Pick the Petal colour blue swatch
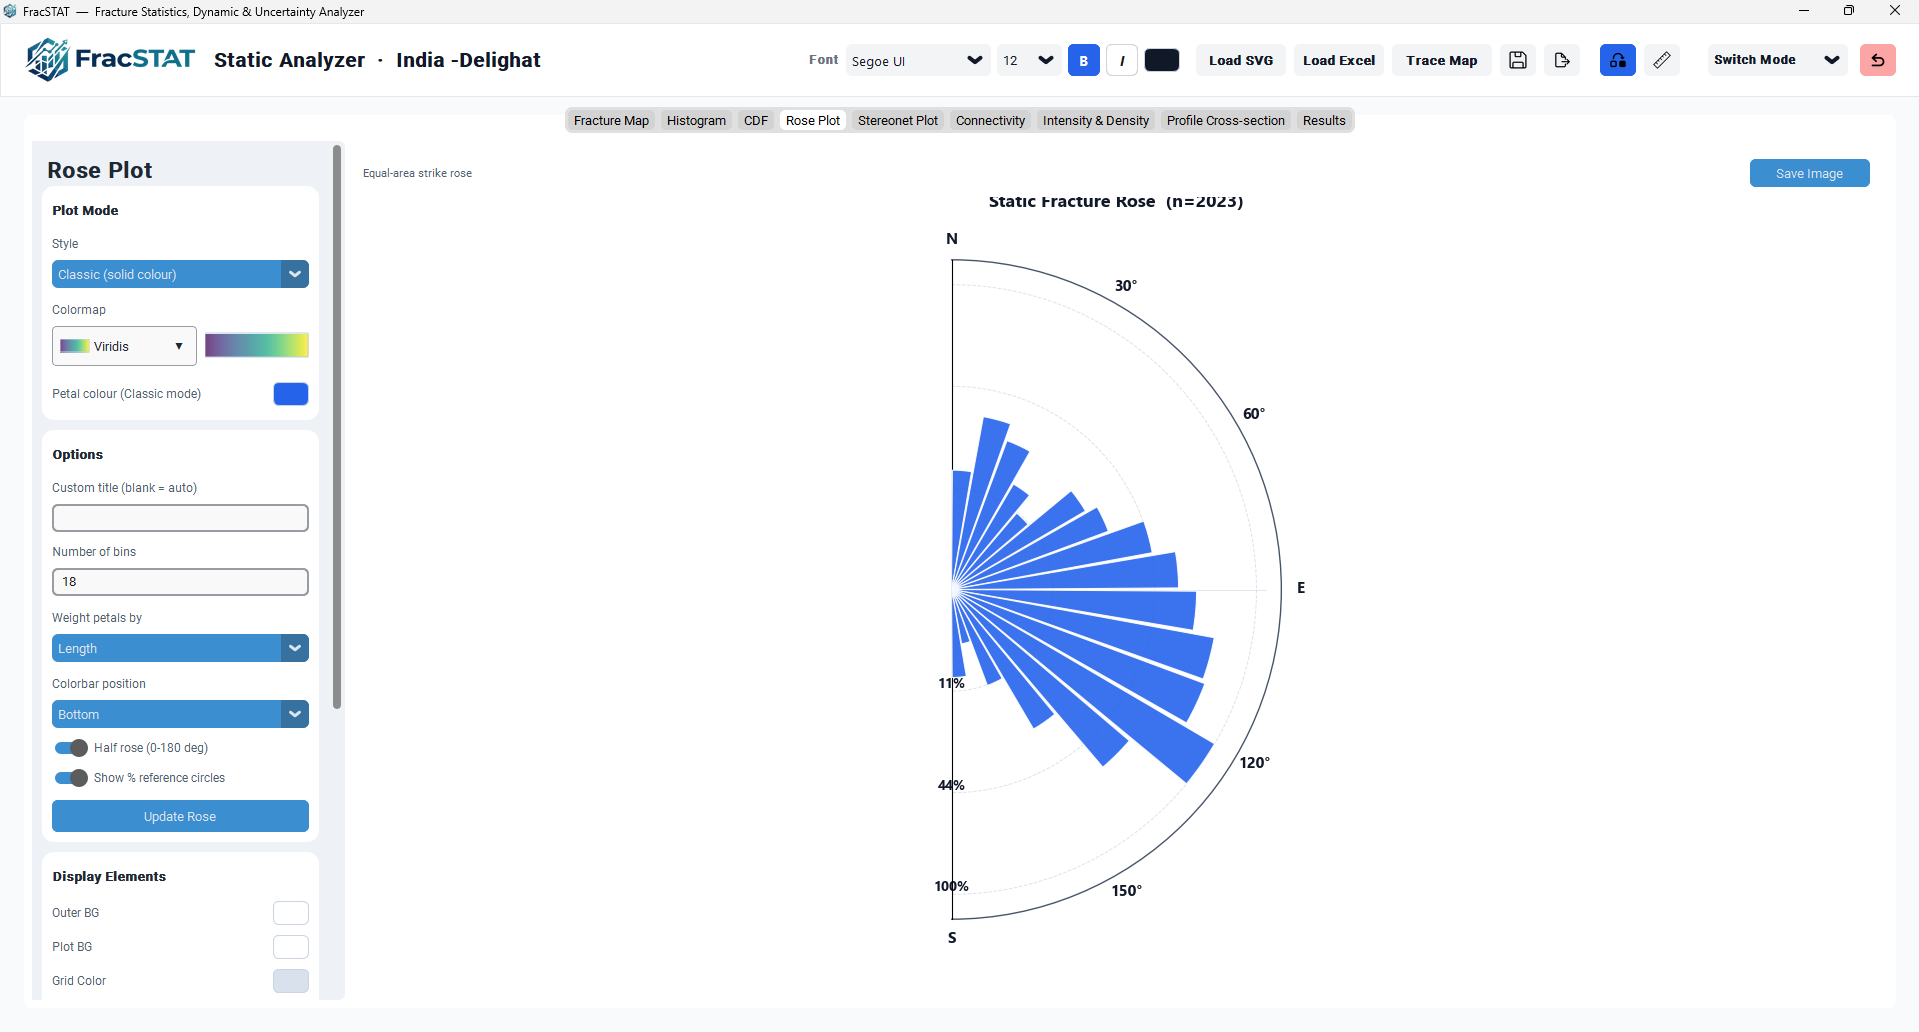The height and width of the screenshot is (1032, 1919). coord(291,394)
